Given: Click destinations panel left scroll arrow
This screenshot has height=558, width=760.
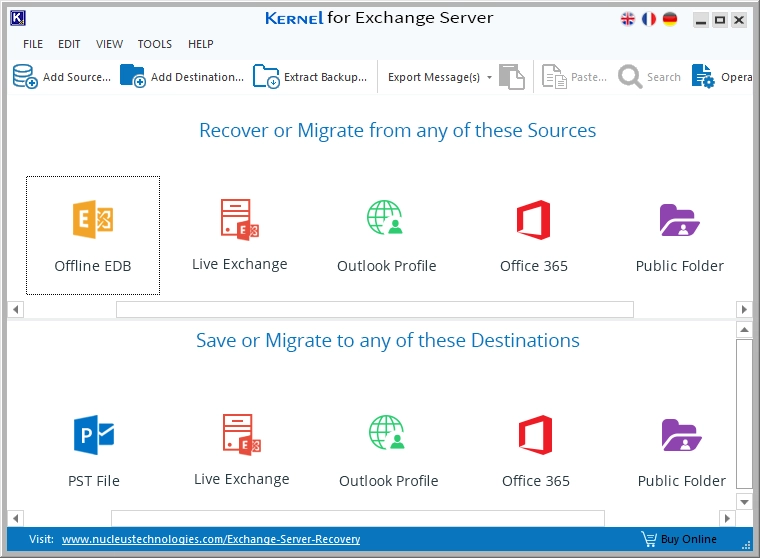Looking at the screenshot, I should 16,518.
